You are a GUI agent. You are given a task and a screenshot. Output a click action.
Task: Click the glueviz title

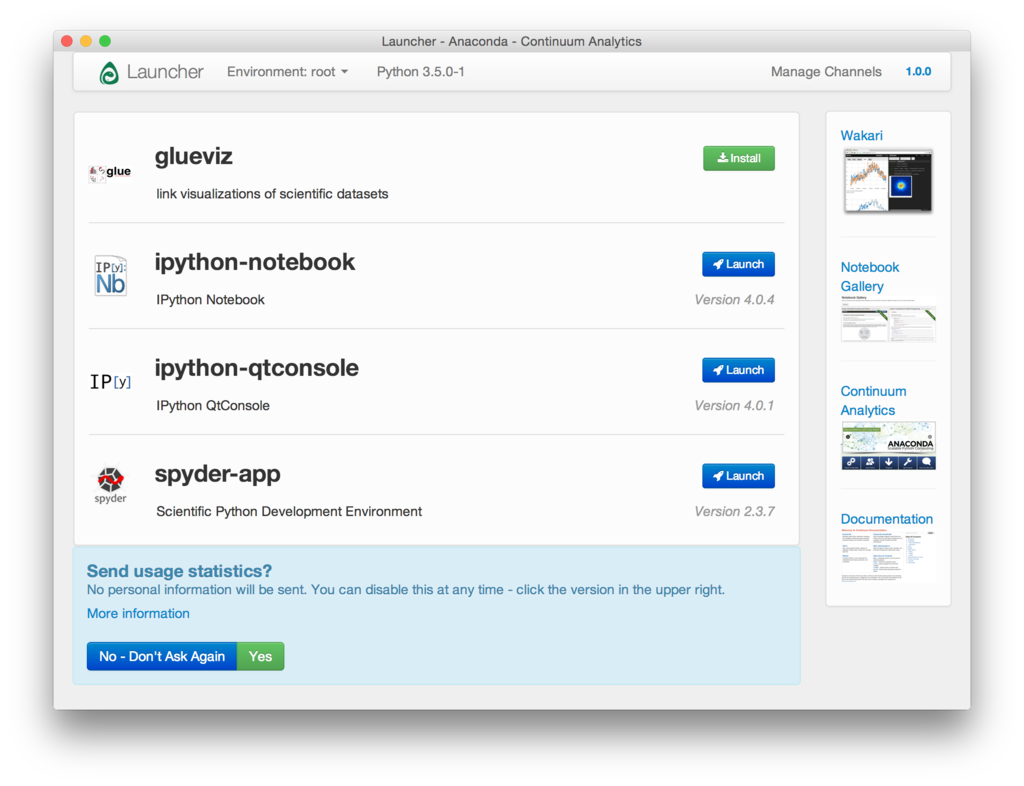tap(194, 157)
